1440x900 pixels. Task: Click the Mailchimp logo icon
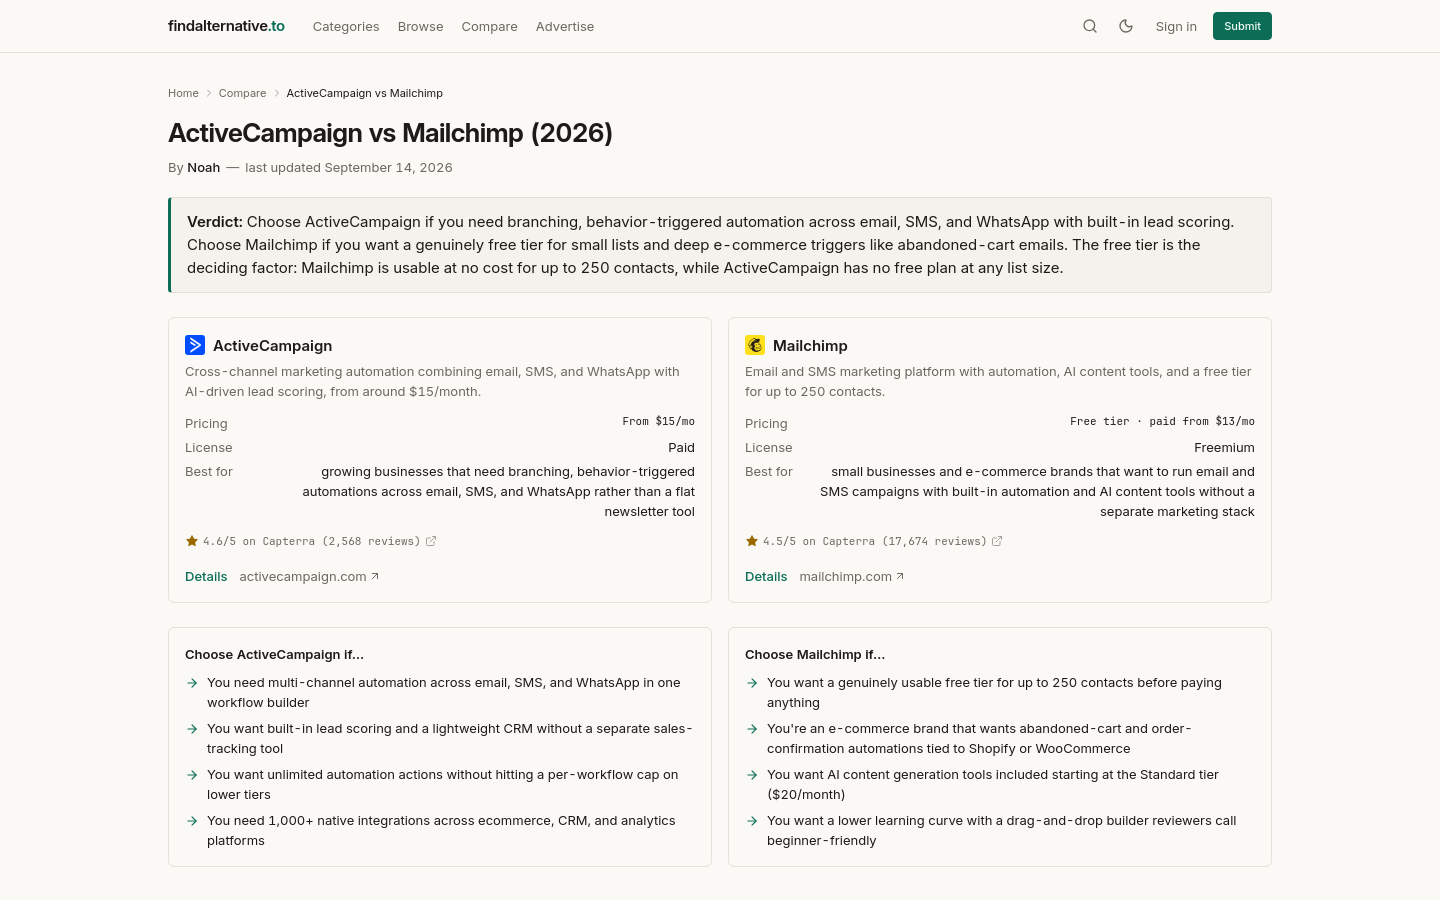[x=755, y=345]
